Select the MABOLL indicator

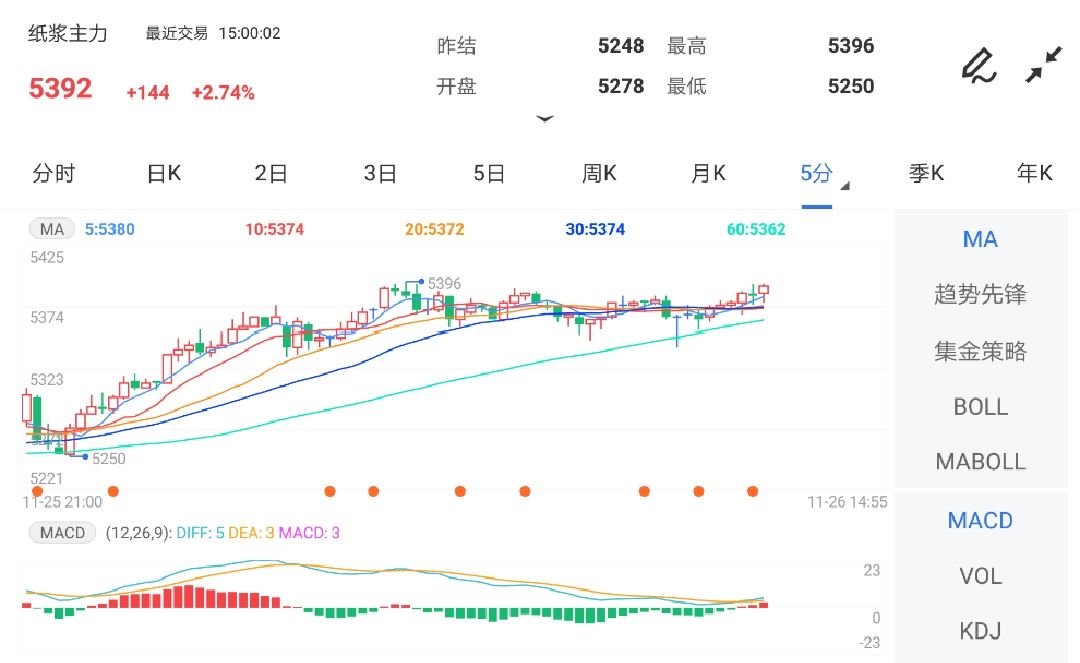click(x=981, y=462)
